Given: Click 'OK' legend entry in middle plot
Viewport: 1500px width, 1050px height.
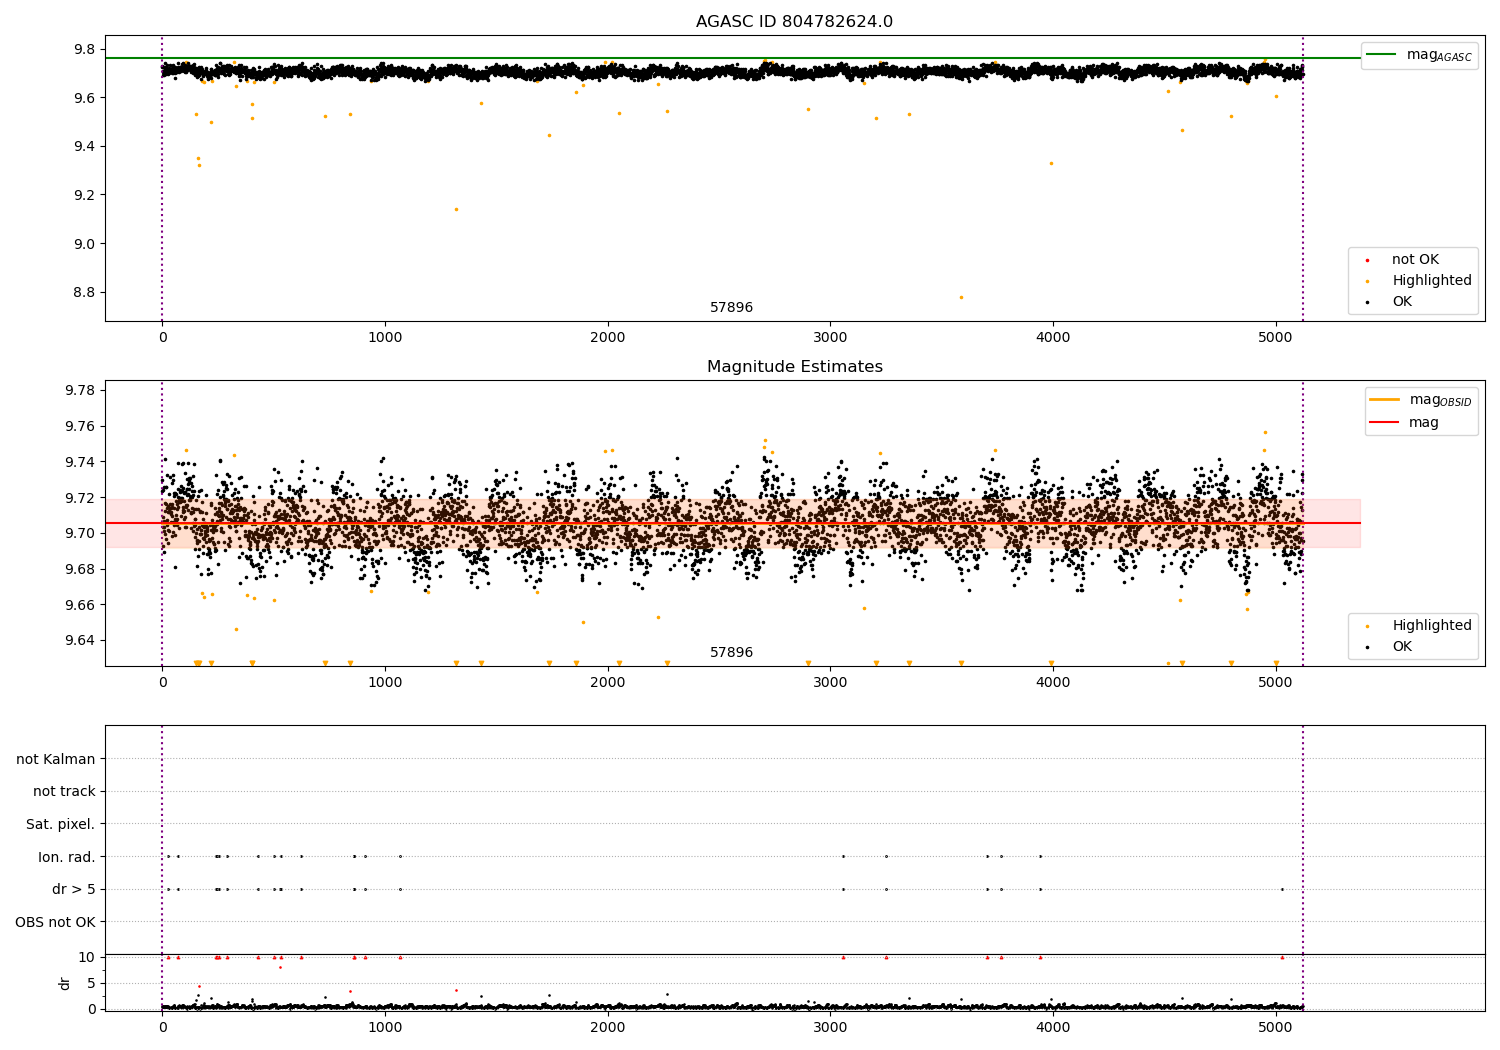Looking at the screenshot, I should 1402,647.
